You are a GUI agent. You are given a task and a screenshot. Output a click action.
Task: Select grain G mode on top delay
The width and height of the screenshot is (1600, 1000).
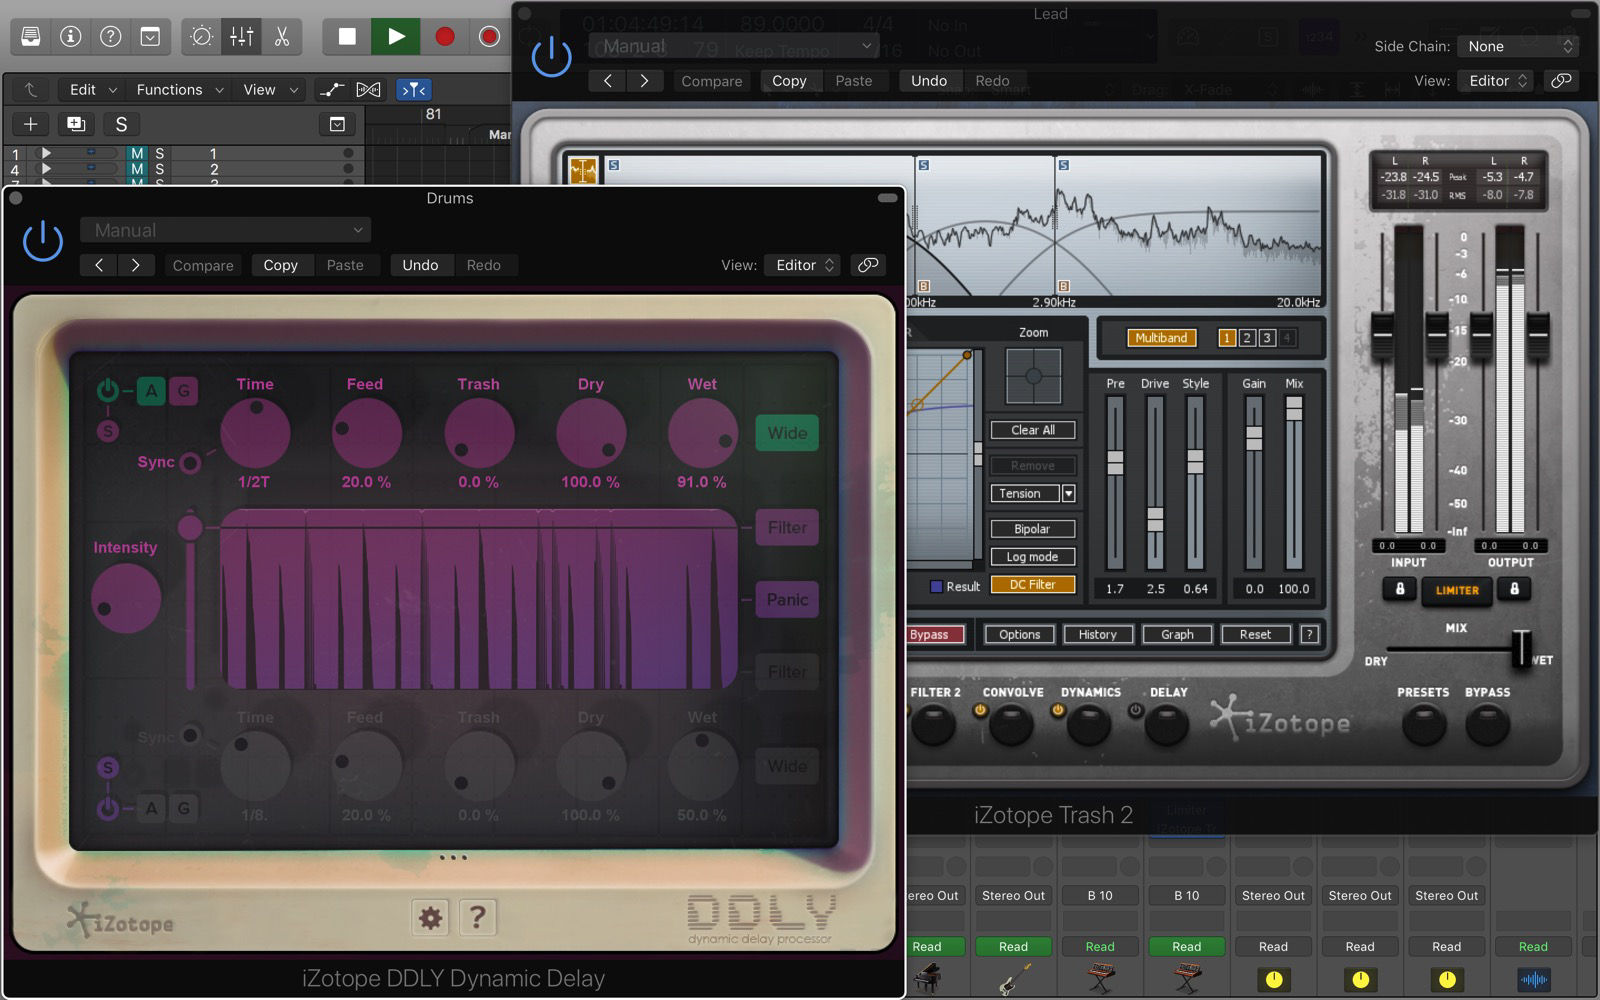[x=184, y=391]
